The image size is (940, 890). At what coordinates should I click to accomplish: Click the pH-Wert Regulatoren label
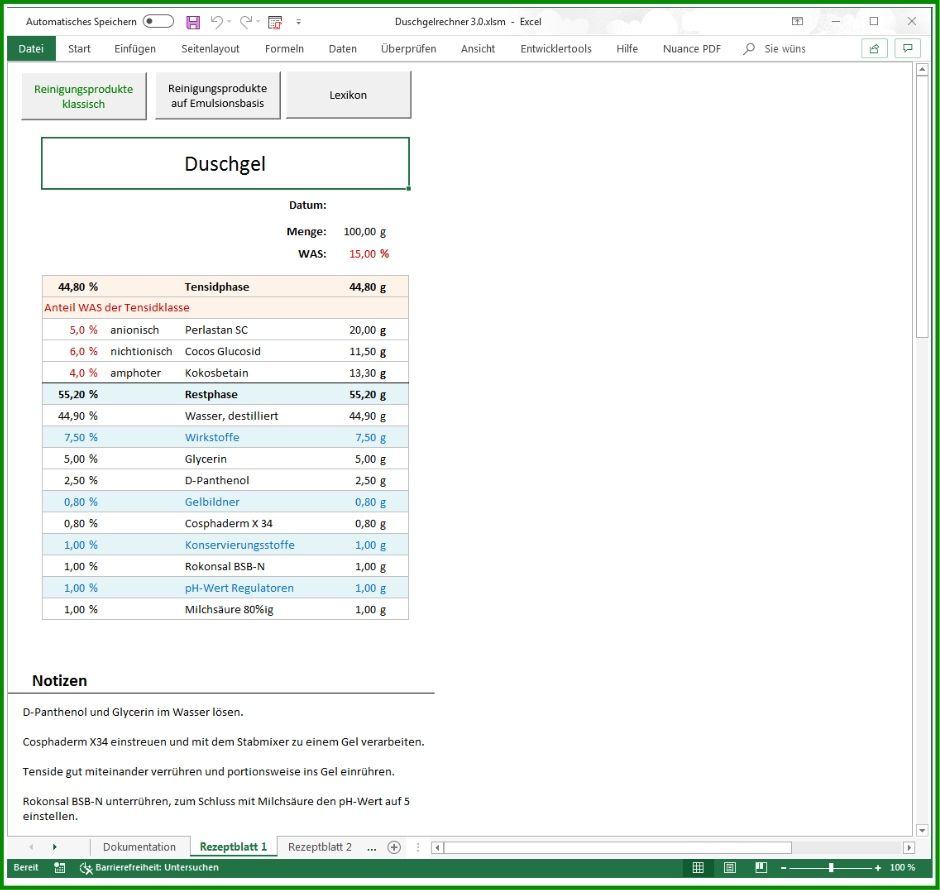(239, 589)
